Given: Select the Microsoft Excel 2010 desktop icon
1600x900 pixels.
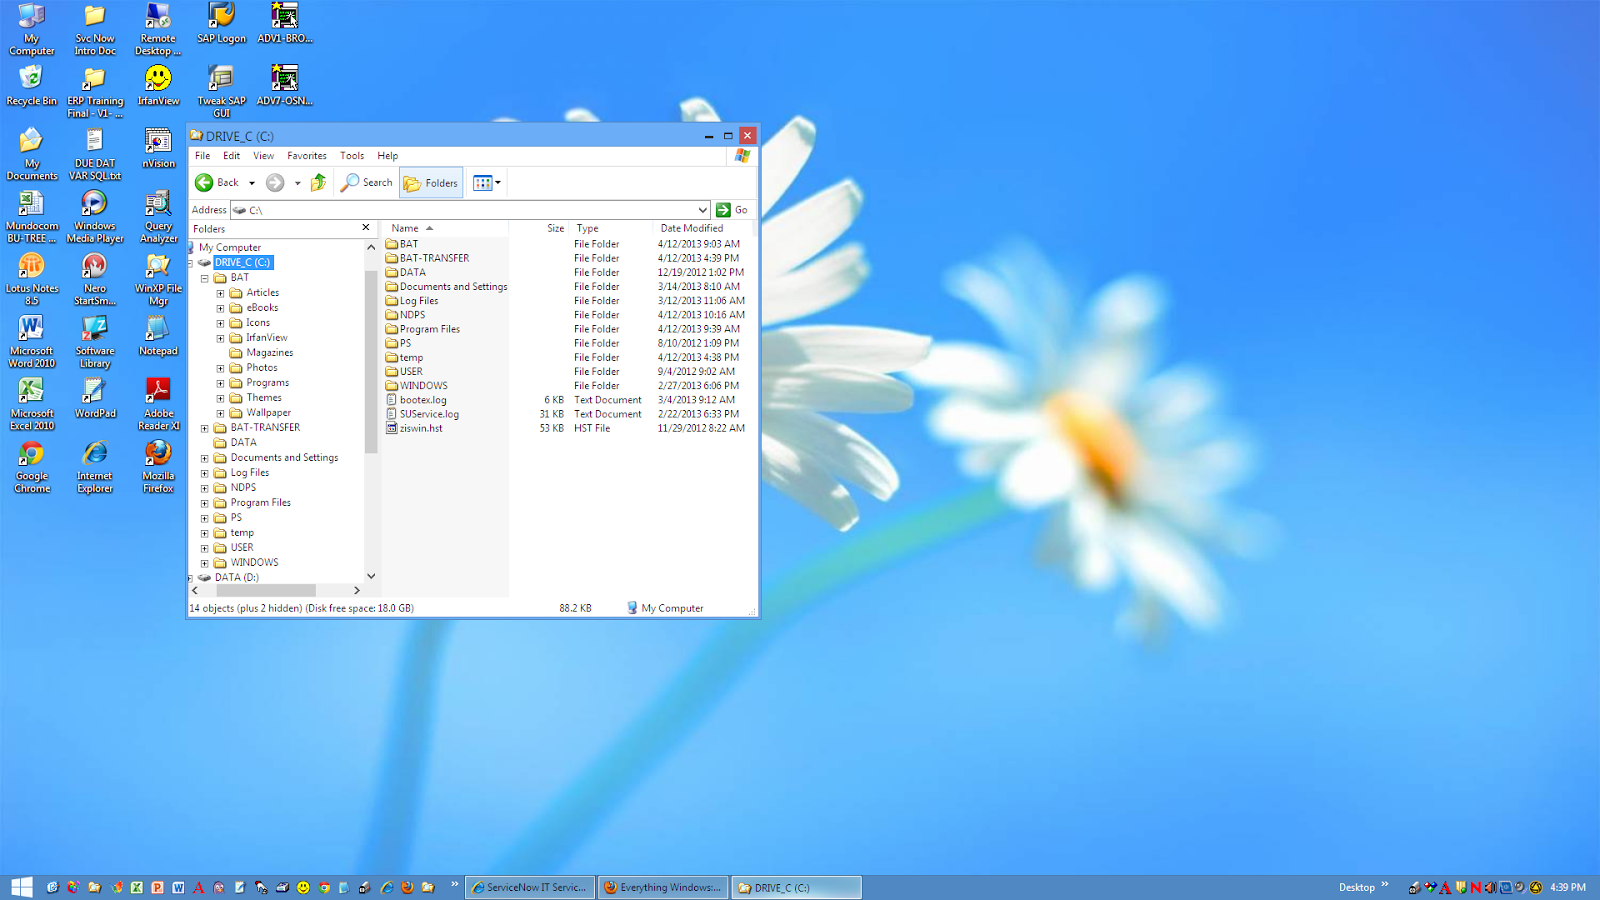Looking at the screenshot, I should coord(32,405).
